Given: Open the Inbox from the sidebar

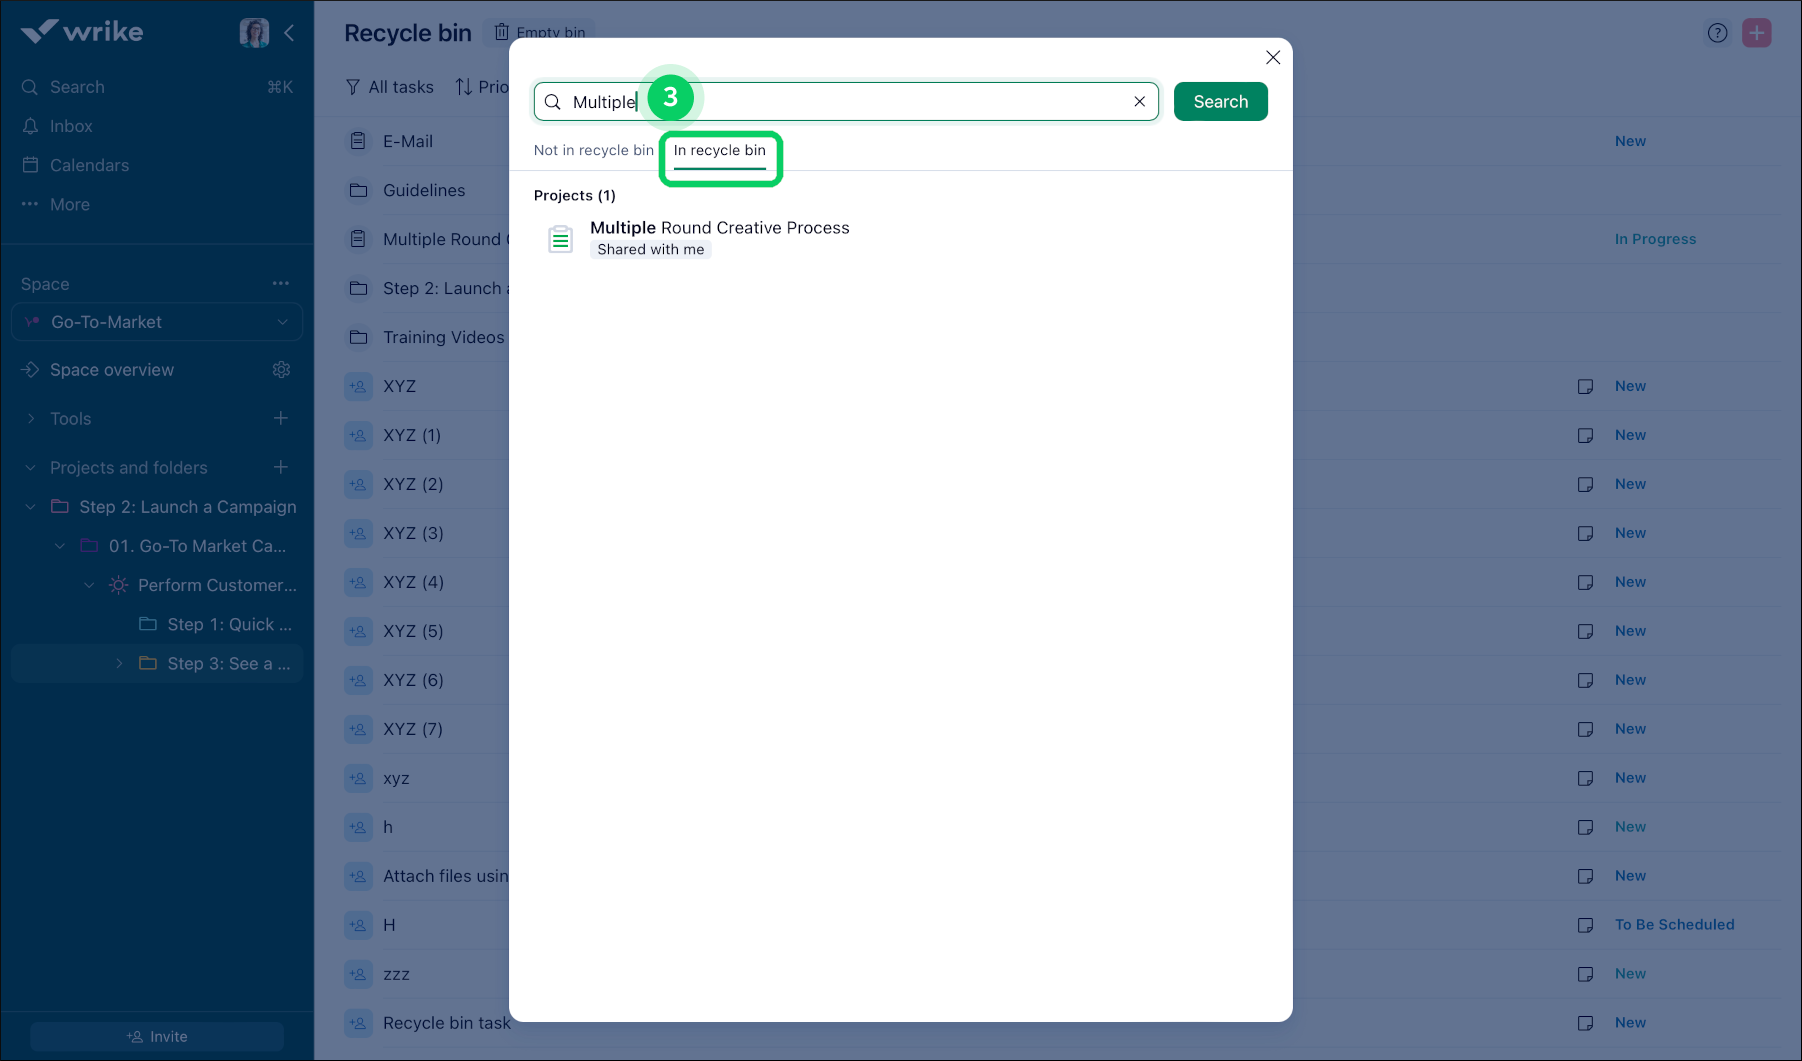Looking at the screenshot, I should pos(30,126).
